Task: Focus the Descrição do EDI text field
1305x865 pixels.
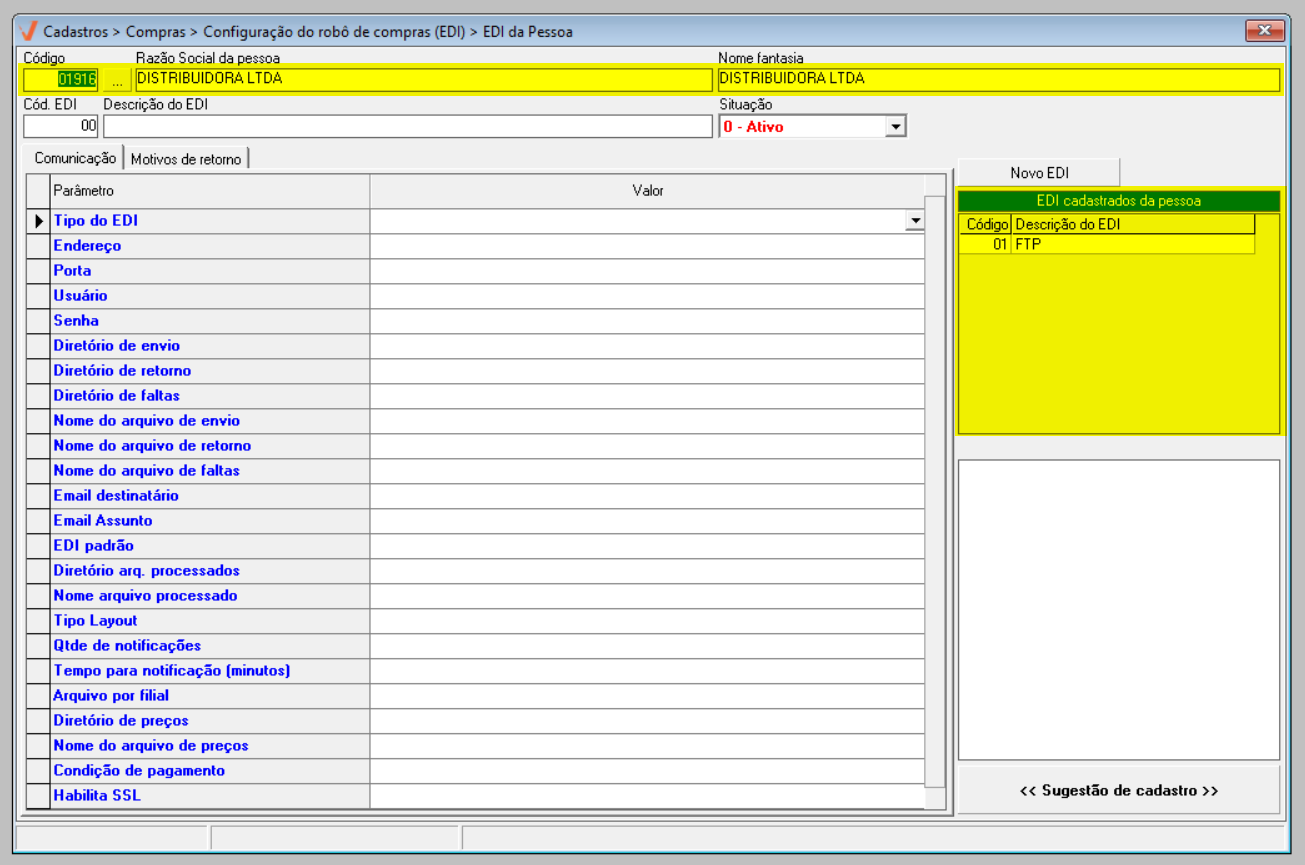Action: click(x=407, y=127)
